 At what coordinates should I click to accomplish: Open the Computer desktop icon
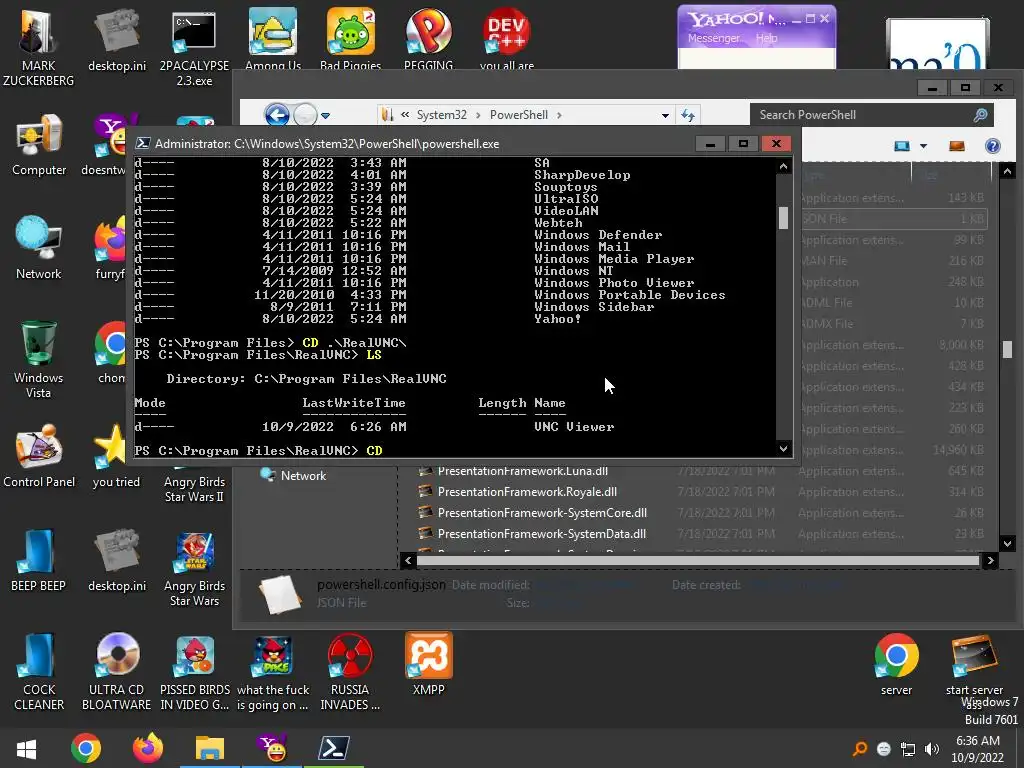39,145
